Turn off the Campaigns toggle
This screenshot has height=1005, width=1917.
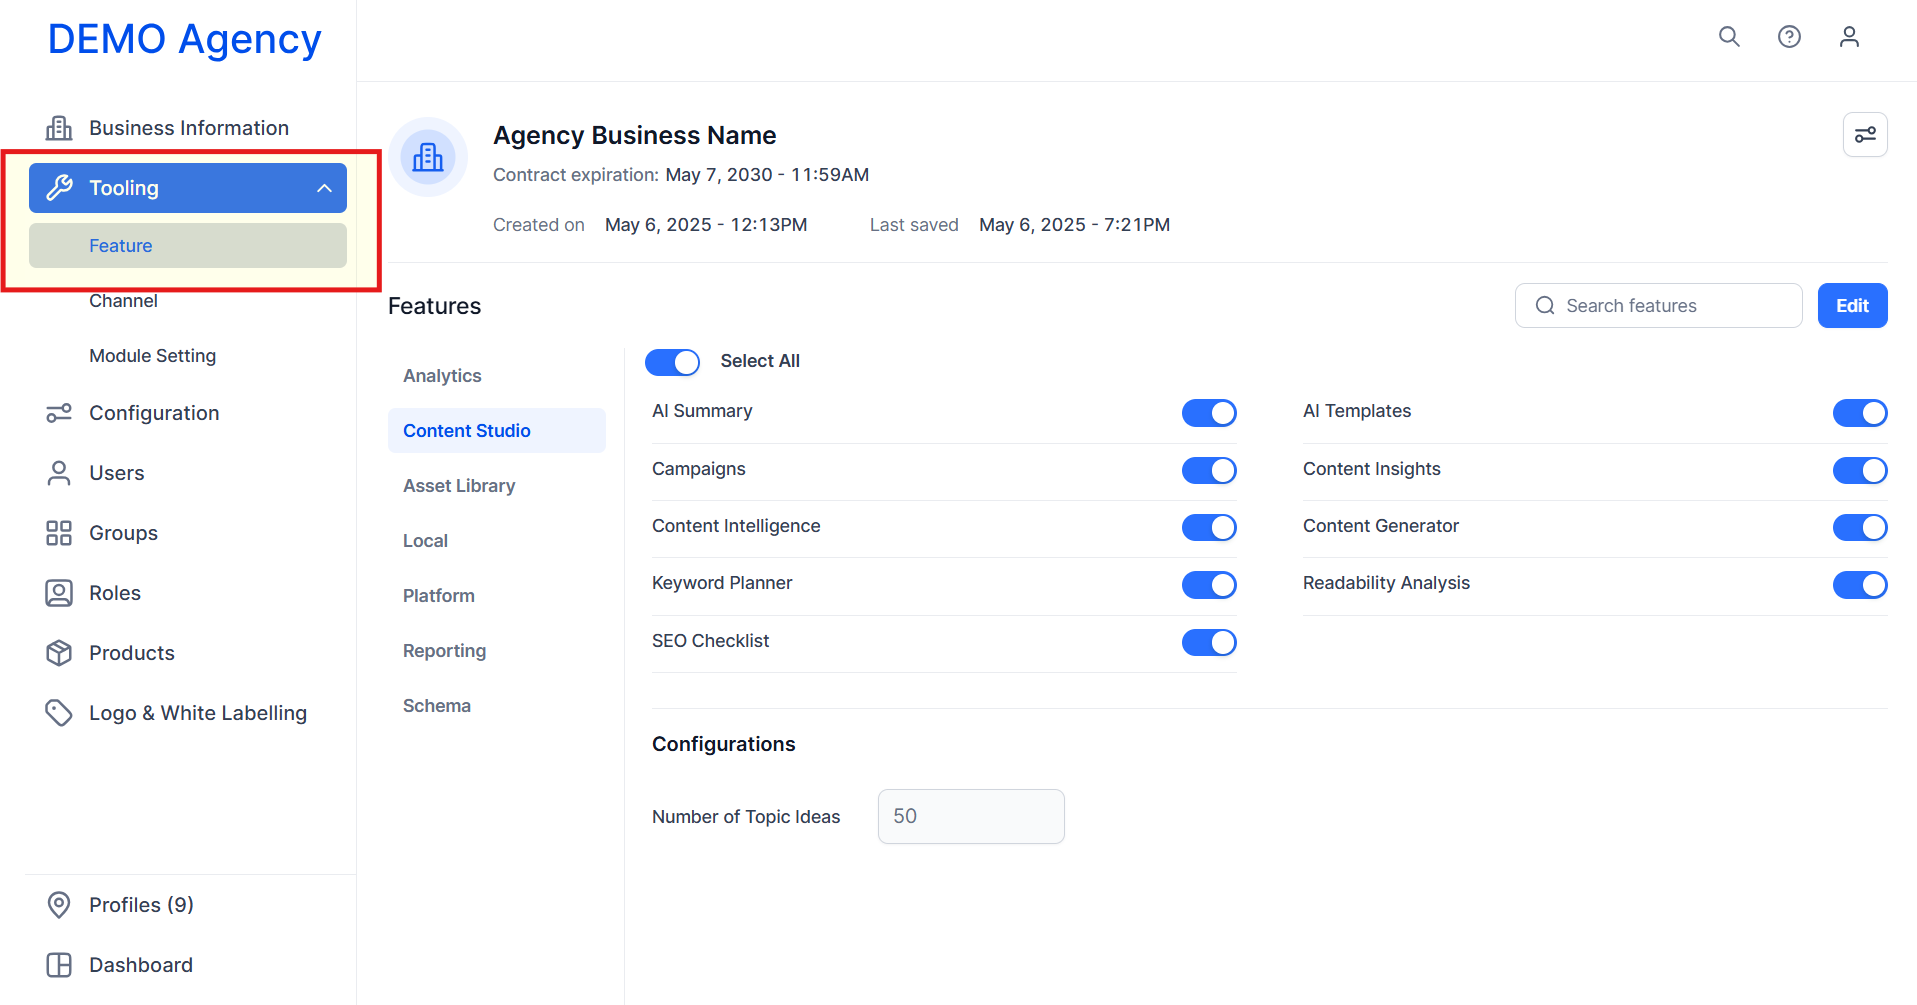(1209, 470)
